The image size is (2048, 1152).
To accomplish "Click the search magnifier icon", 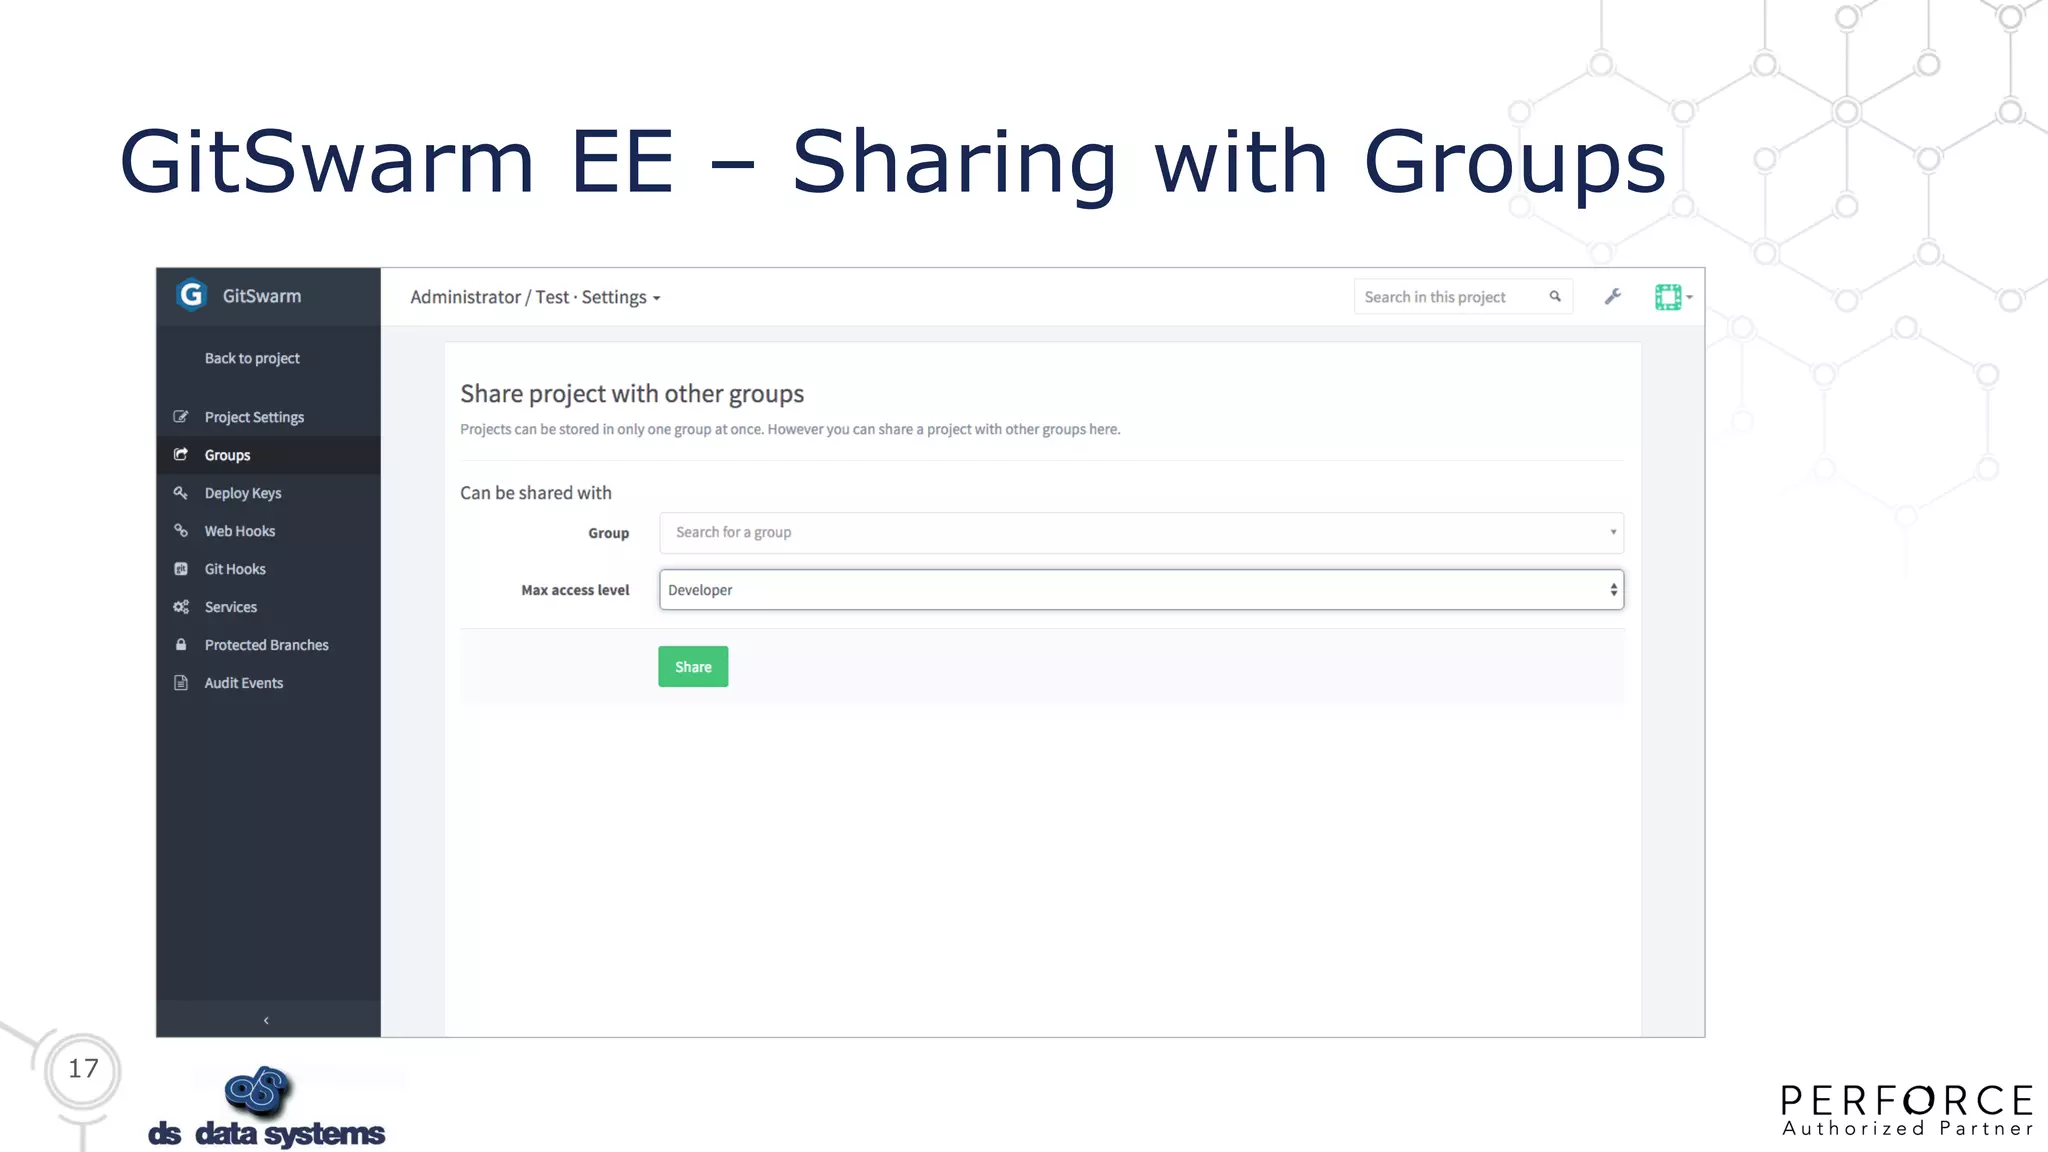I will pyautogui.click(x=1555, y=297).
